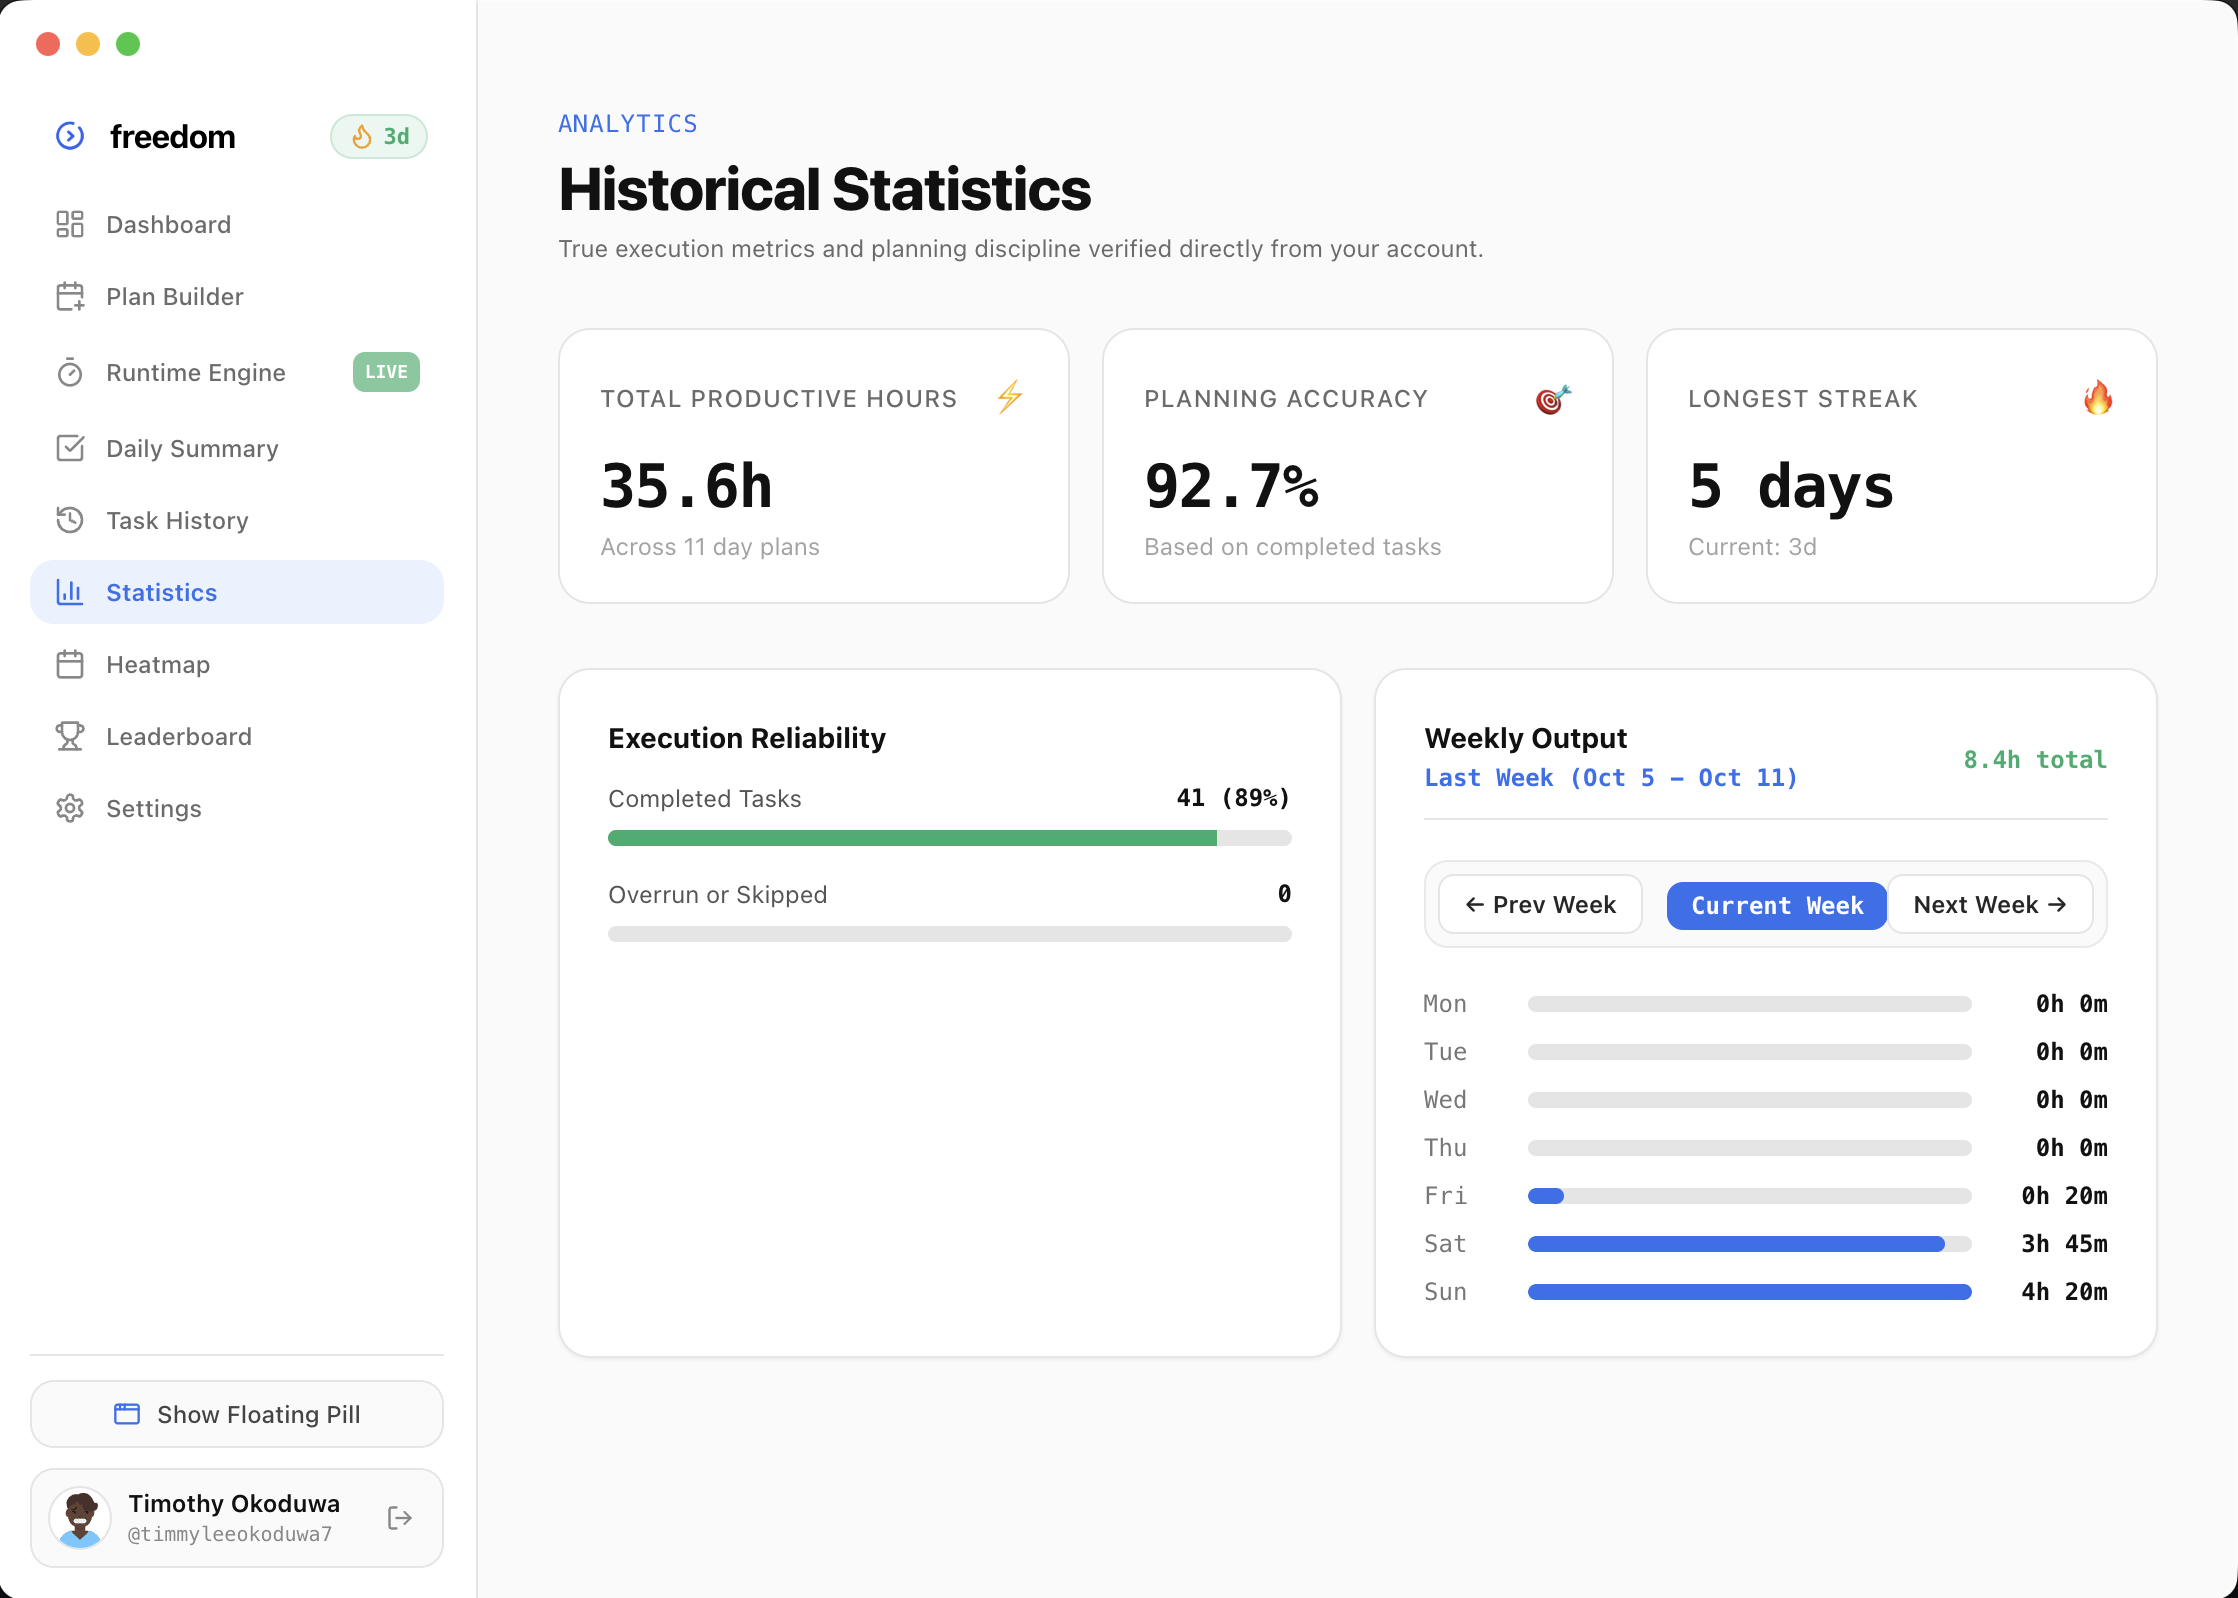The image size is (2238, 1598).
Task: Click the Prev Week button
Action: pyautogui.click(x=1540, y=905)
